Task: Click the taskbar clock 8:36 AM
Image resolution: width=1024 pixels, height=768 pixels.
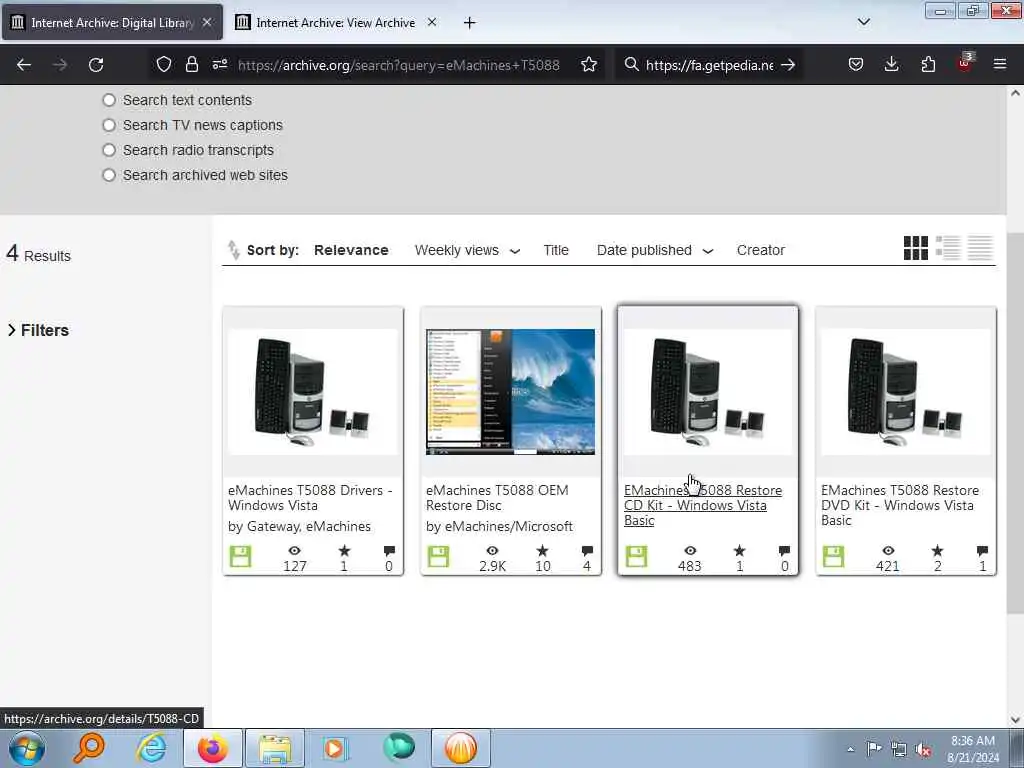Action: 973,749
